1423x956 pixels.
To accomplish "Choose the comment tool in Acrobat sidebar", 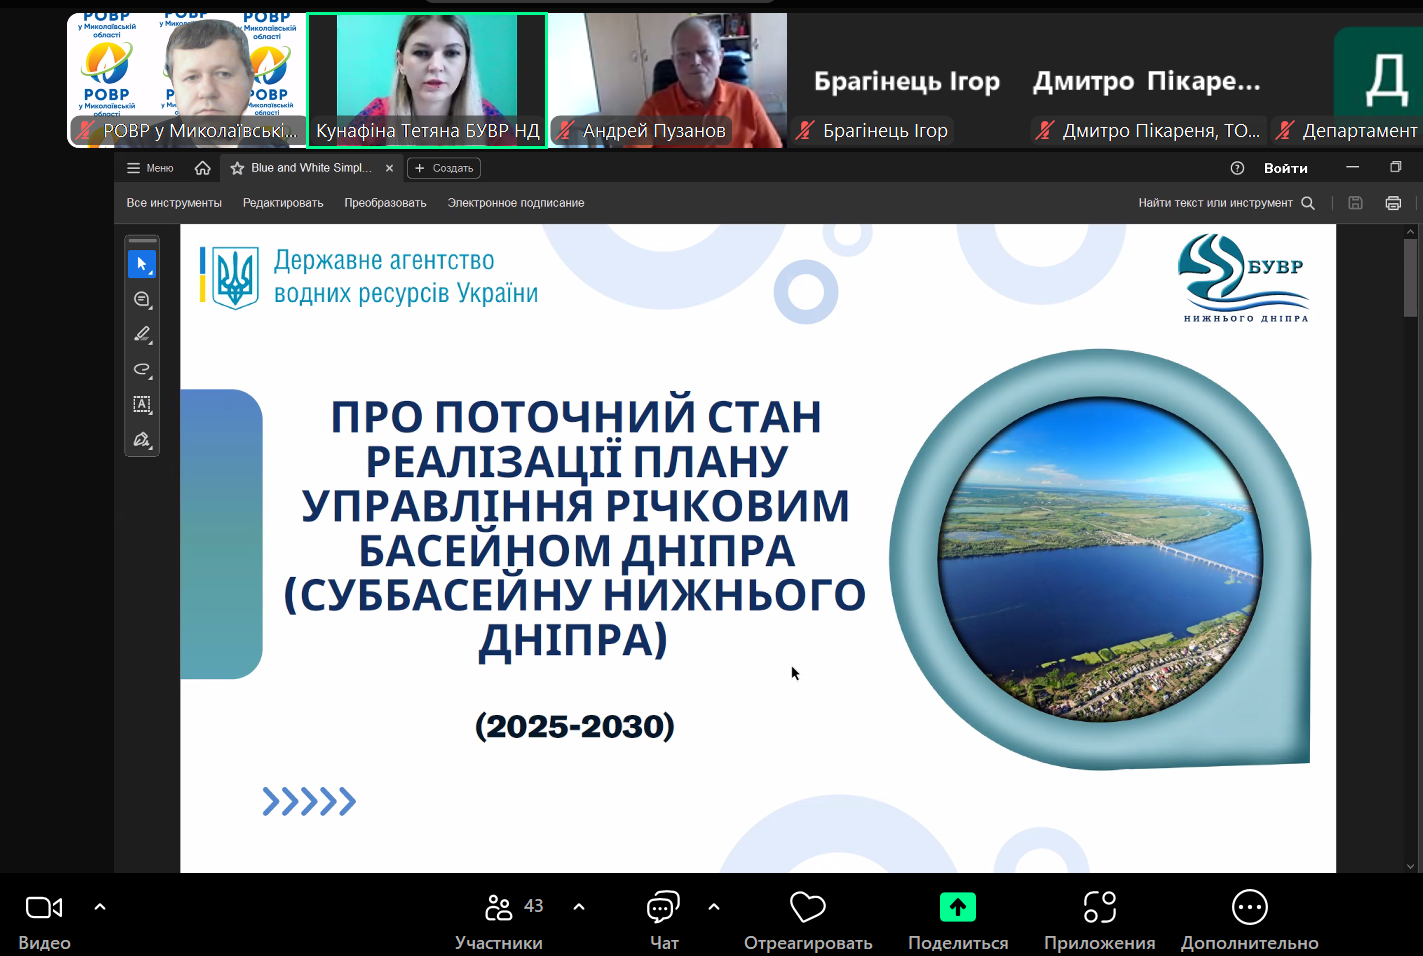I will coord(142,299).
